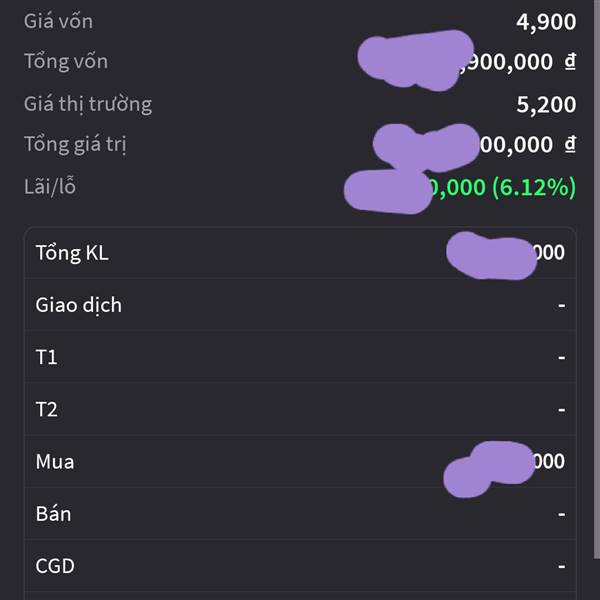Select the Bán row
The width and height of the screenshot is (600, 600).
300,514
